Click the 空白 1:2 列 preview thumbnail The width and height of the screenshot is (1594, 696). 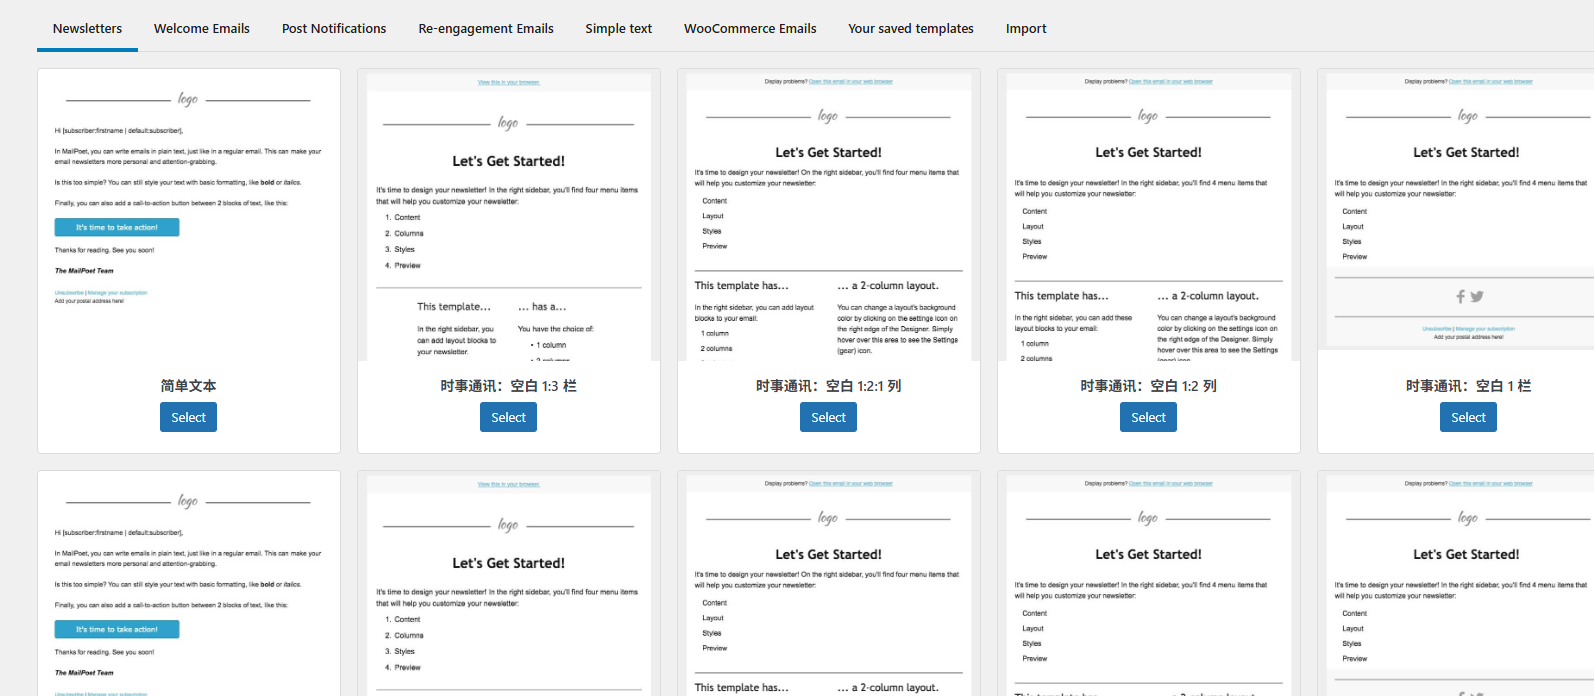(1149, 217)
